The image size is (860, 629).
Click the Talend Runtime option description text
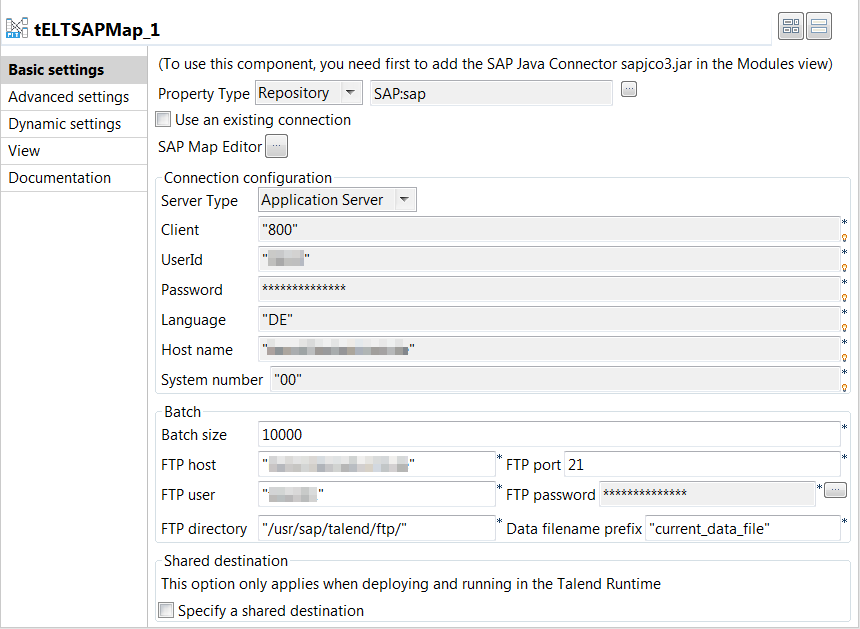point(411,583)
